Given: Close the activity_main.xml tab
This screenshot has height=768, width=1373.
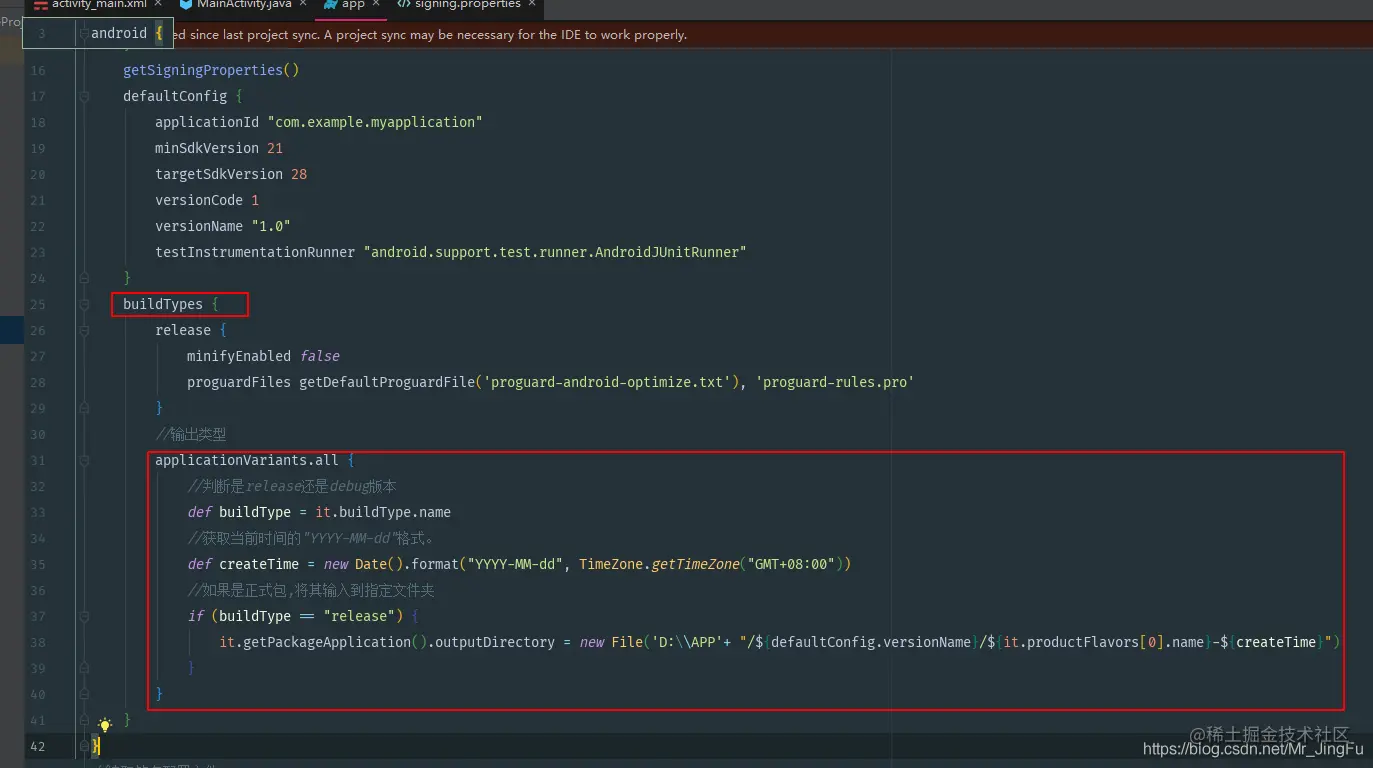Looking at the screenshot, I should coord(158,4).
